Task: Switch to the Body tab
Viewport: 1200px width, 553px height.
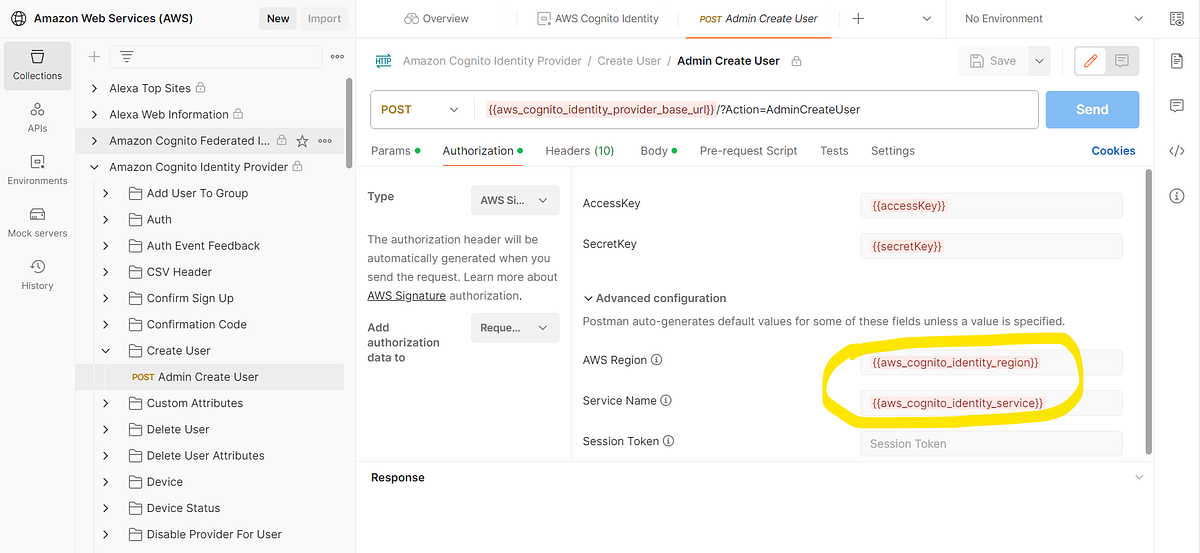Action: coord(659,151)
